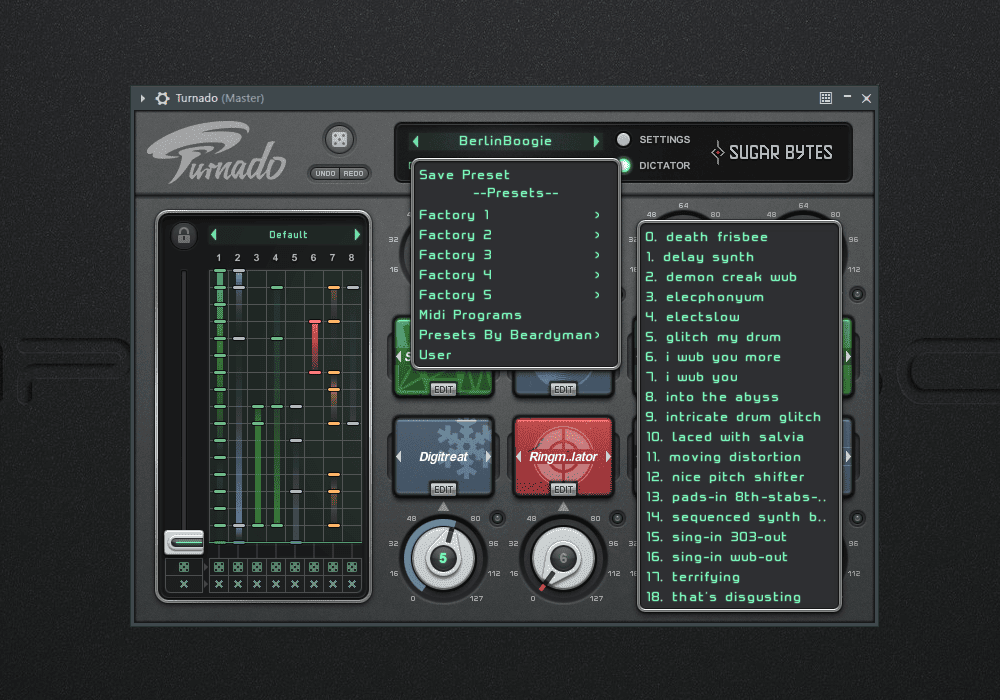This screenshot has height=700, width=1000.
Task: Click the REDO button
Action: click(x=353, y=173)
